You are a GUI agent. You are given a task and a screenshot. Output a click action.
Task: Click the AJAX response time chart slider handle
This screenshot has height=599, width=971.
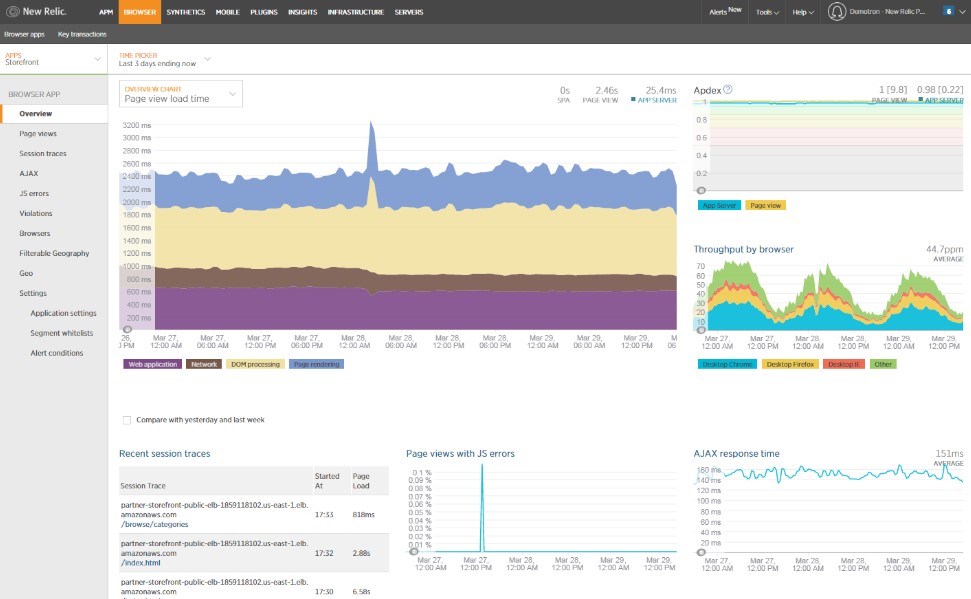point(701,551)
